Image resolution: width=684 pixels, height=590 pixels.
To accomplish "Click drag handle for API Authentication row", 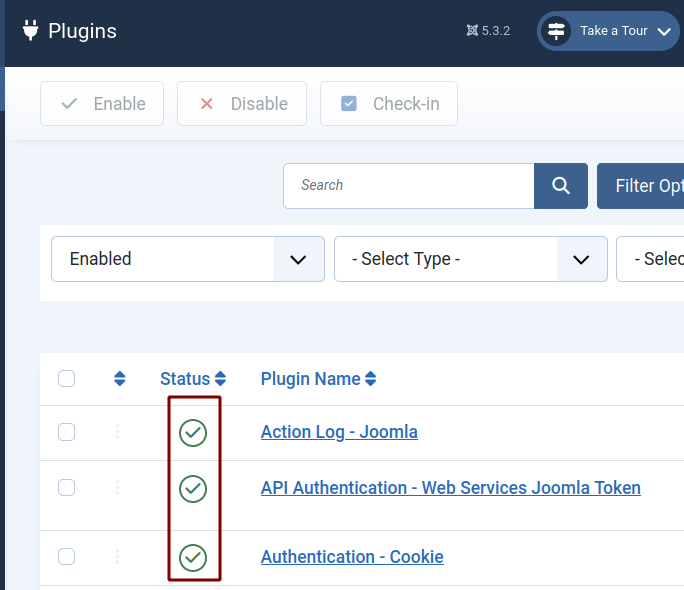I will tap(117, 487).
